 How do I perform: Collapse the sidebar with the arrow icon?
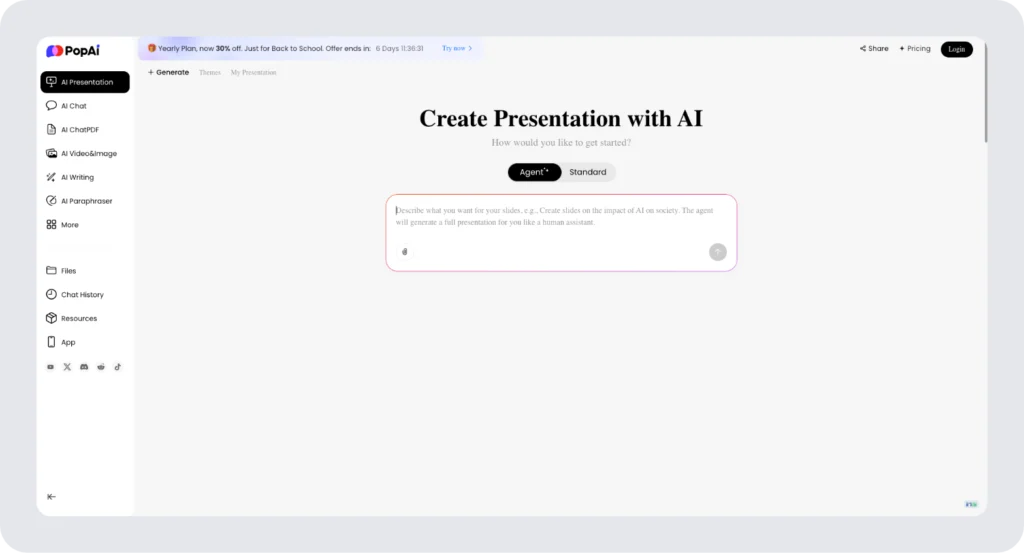pyautogui.click(x=52, y=497)
